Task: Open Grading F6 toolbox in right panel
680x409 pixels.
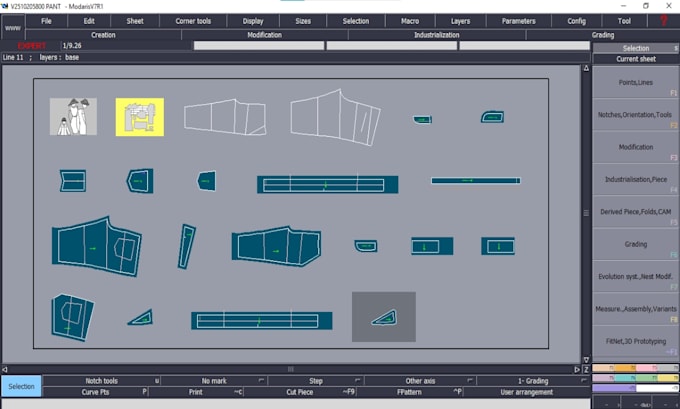Action: pyautogui.click(x=636, y=244)
